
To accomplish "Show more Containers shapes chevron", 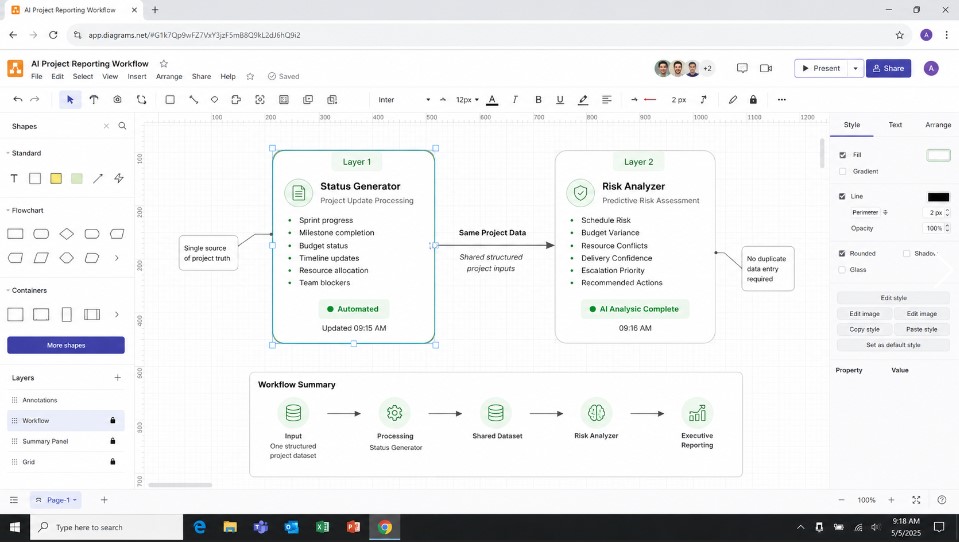I will pos(116,314).
